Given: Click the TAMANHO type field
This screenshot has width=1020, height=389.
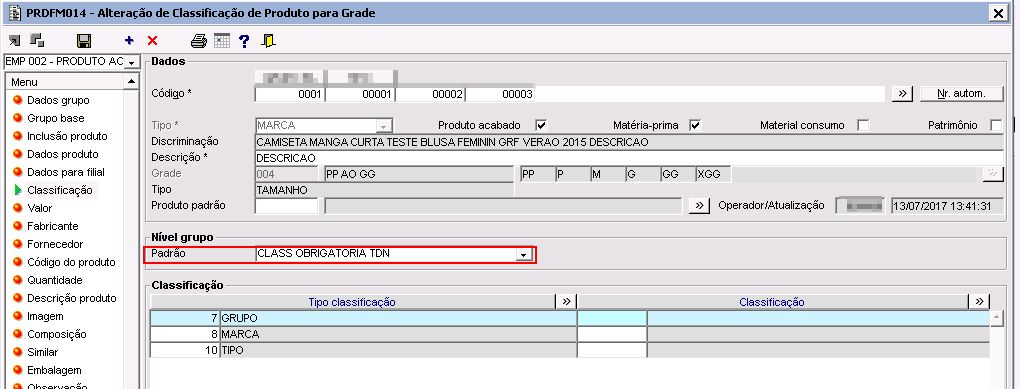Looking at the screenshot, I should [384, 190].
